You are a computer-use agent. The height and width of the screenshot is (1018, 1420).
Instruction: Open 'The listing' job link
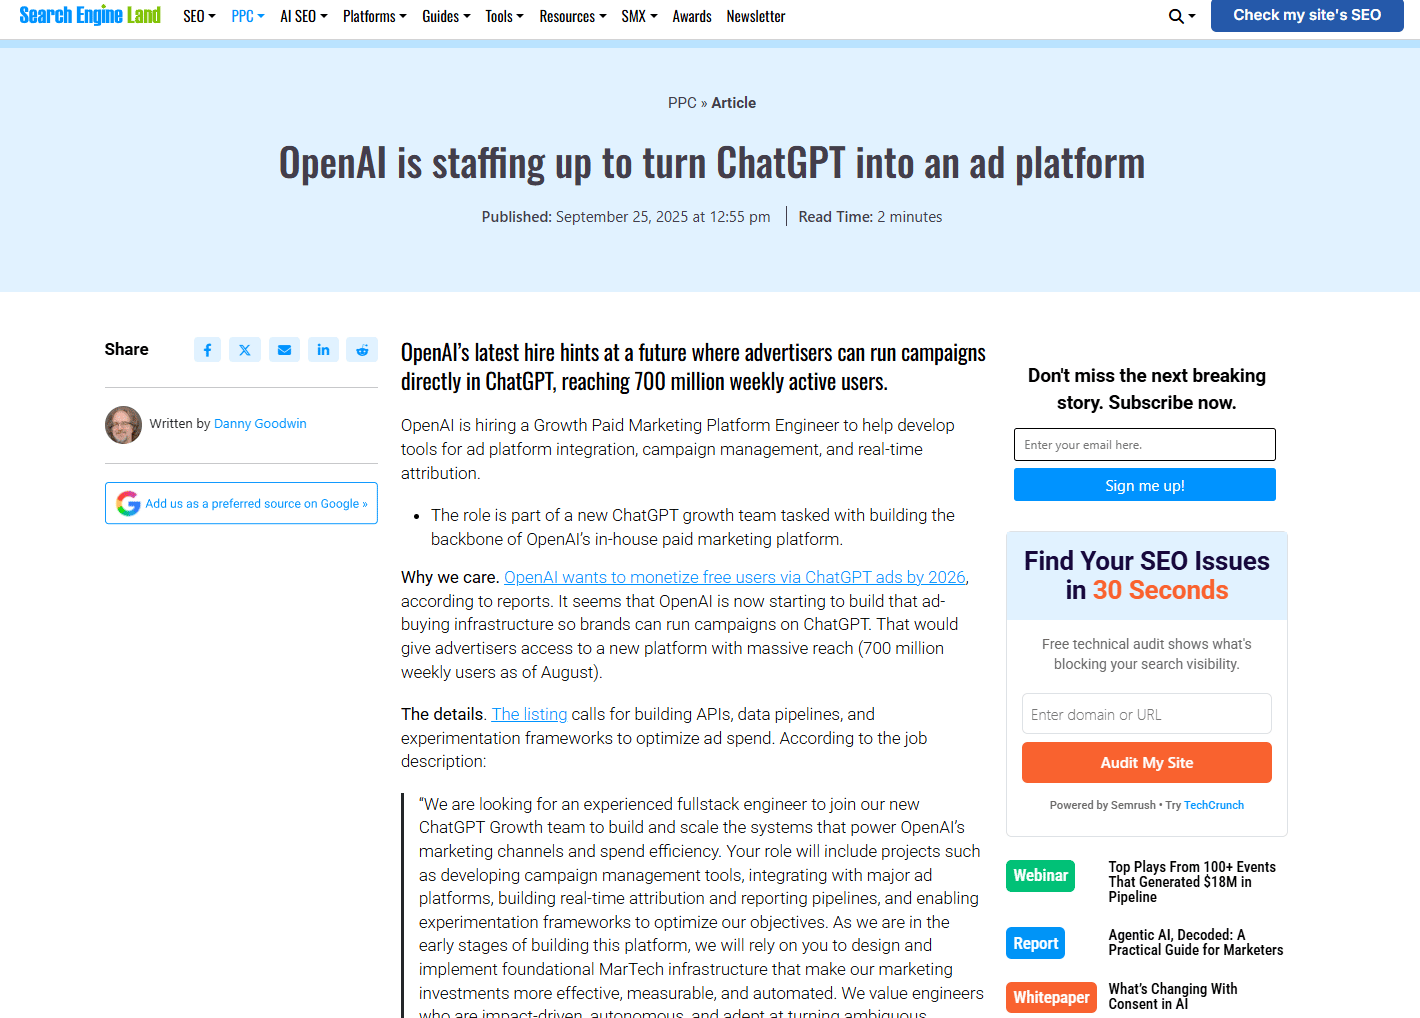click(529, 714)
